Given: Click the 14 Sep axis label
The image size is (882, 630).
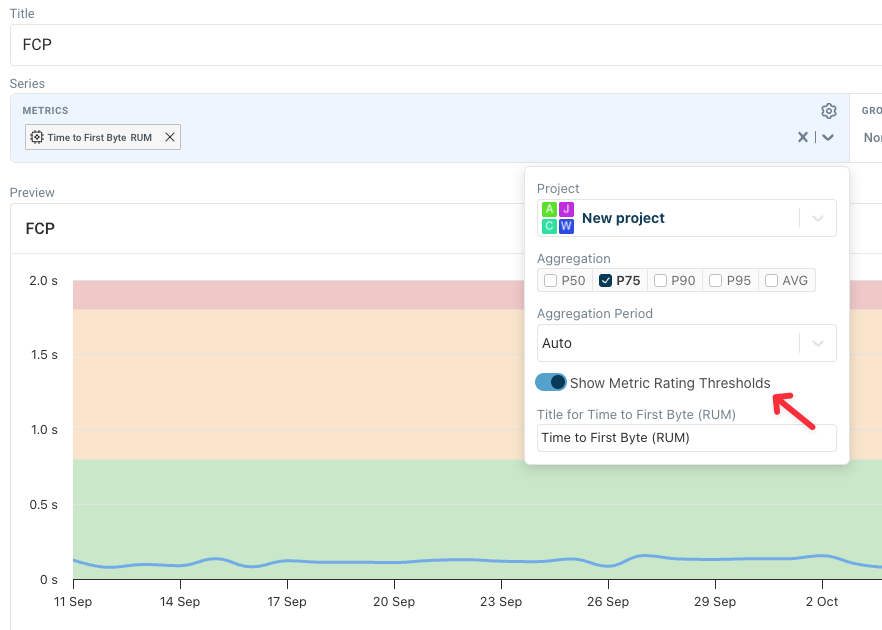Looking at the screenshot, I should [180, 602].
